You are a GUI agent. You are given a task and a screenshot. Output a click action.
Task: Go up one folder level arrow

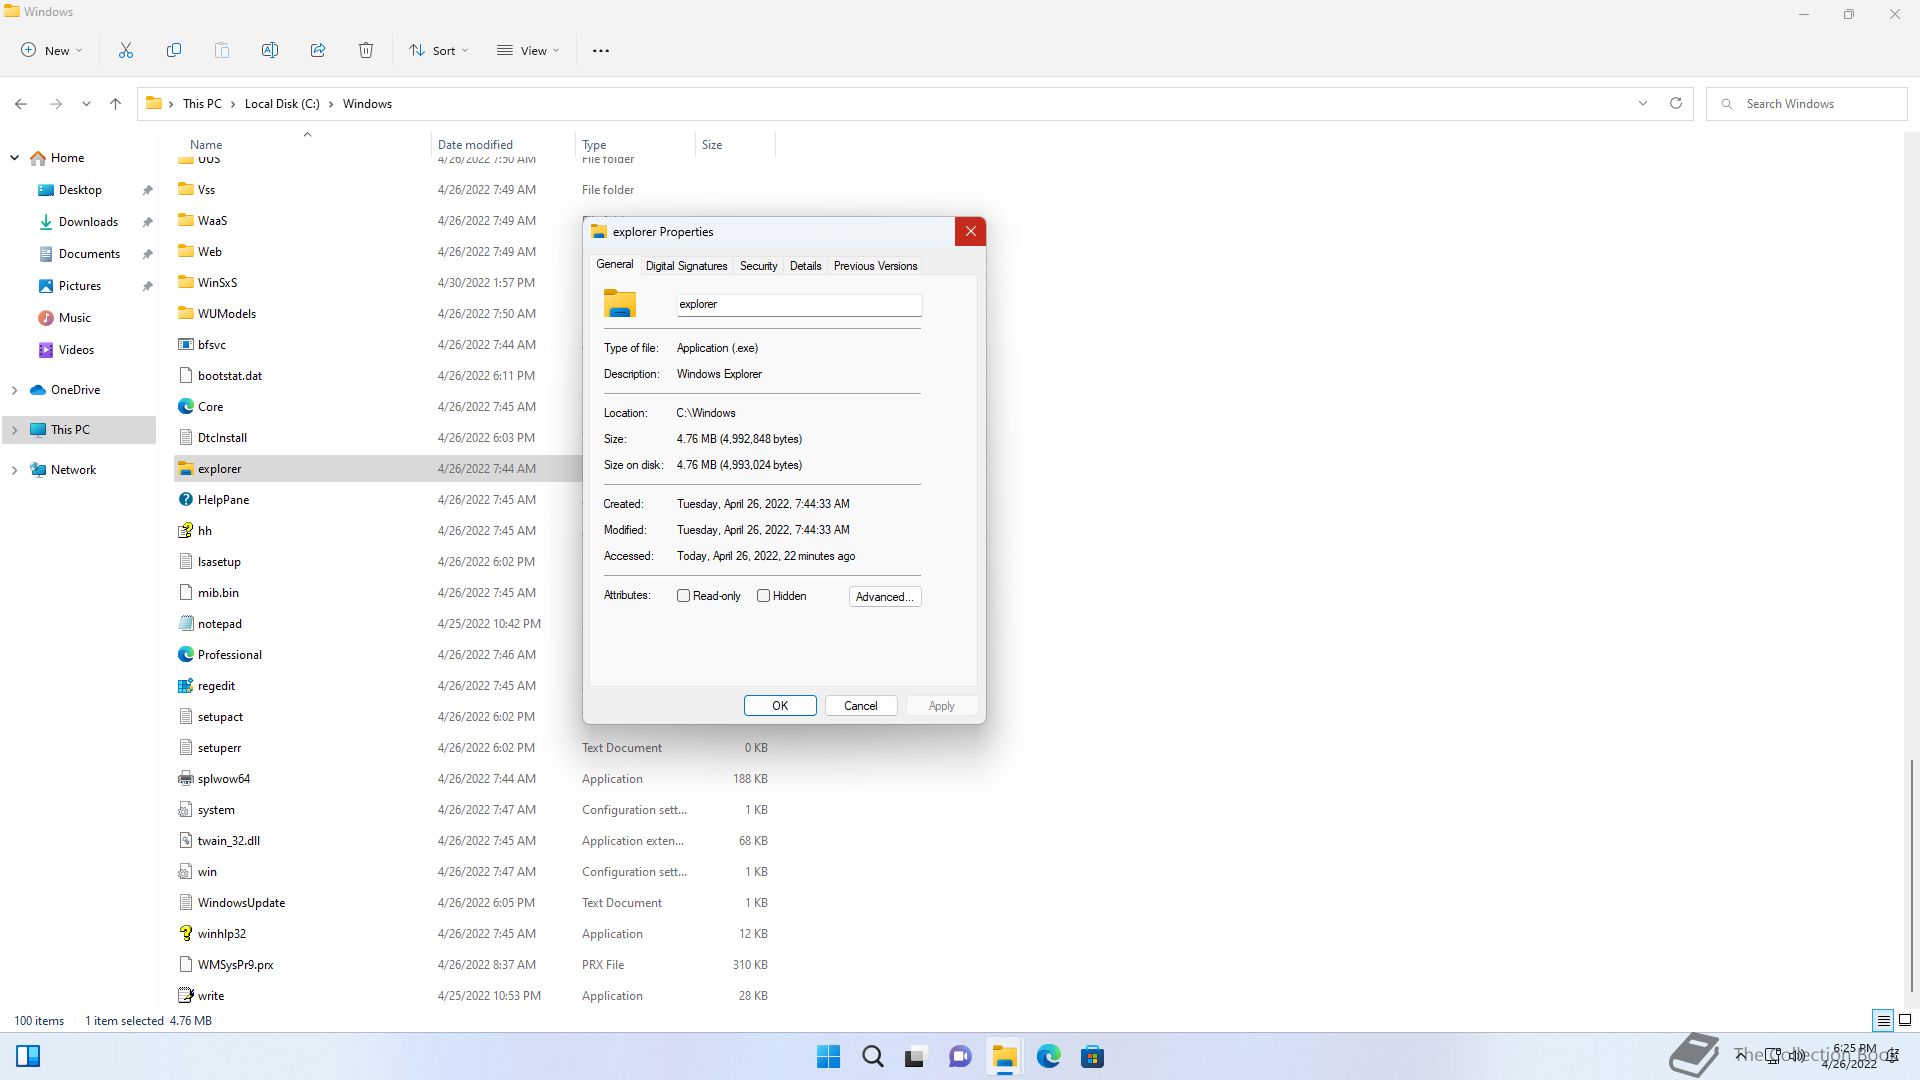pyautogui.click(x=116, y=104)
